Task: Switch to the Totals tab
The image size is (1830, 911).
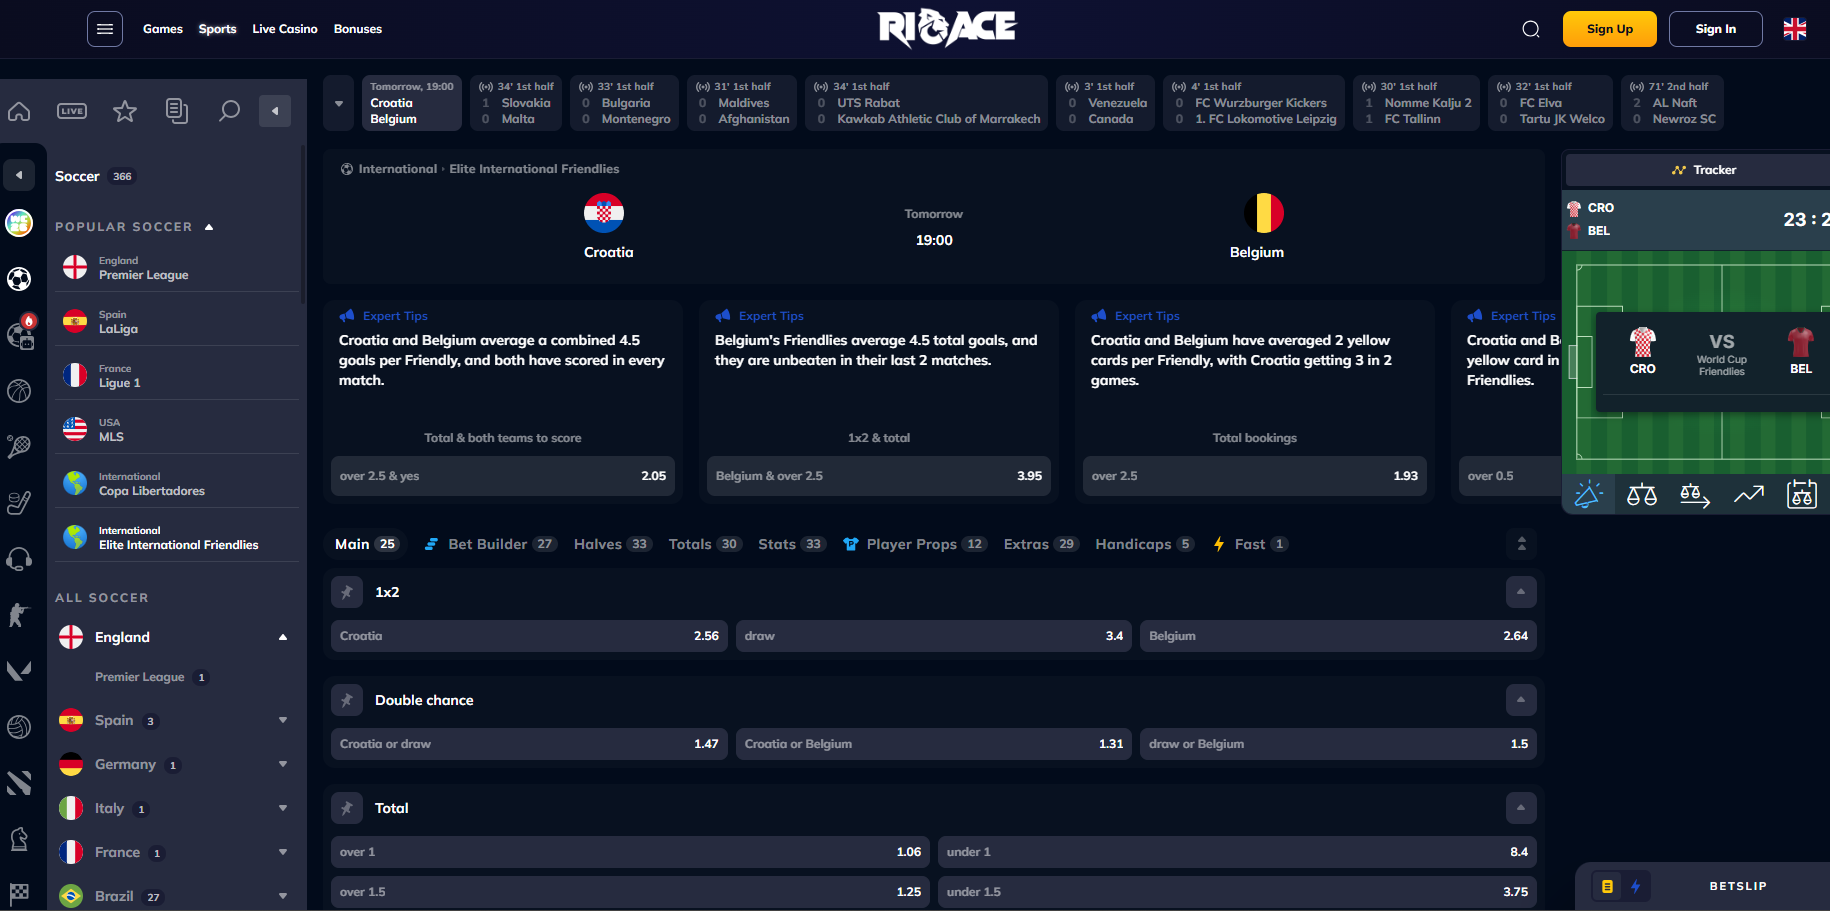Action: point(704,544)
